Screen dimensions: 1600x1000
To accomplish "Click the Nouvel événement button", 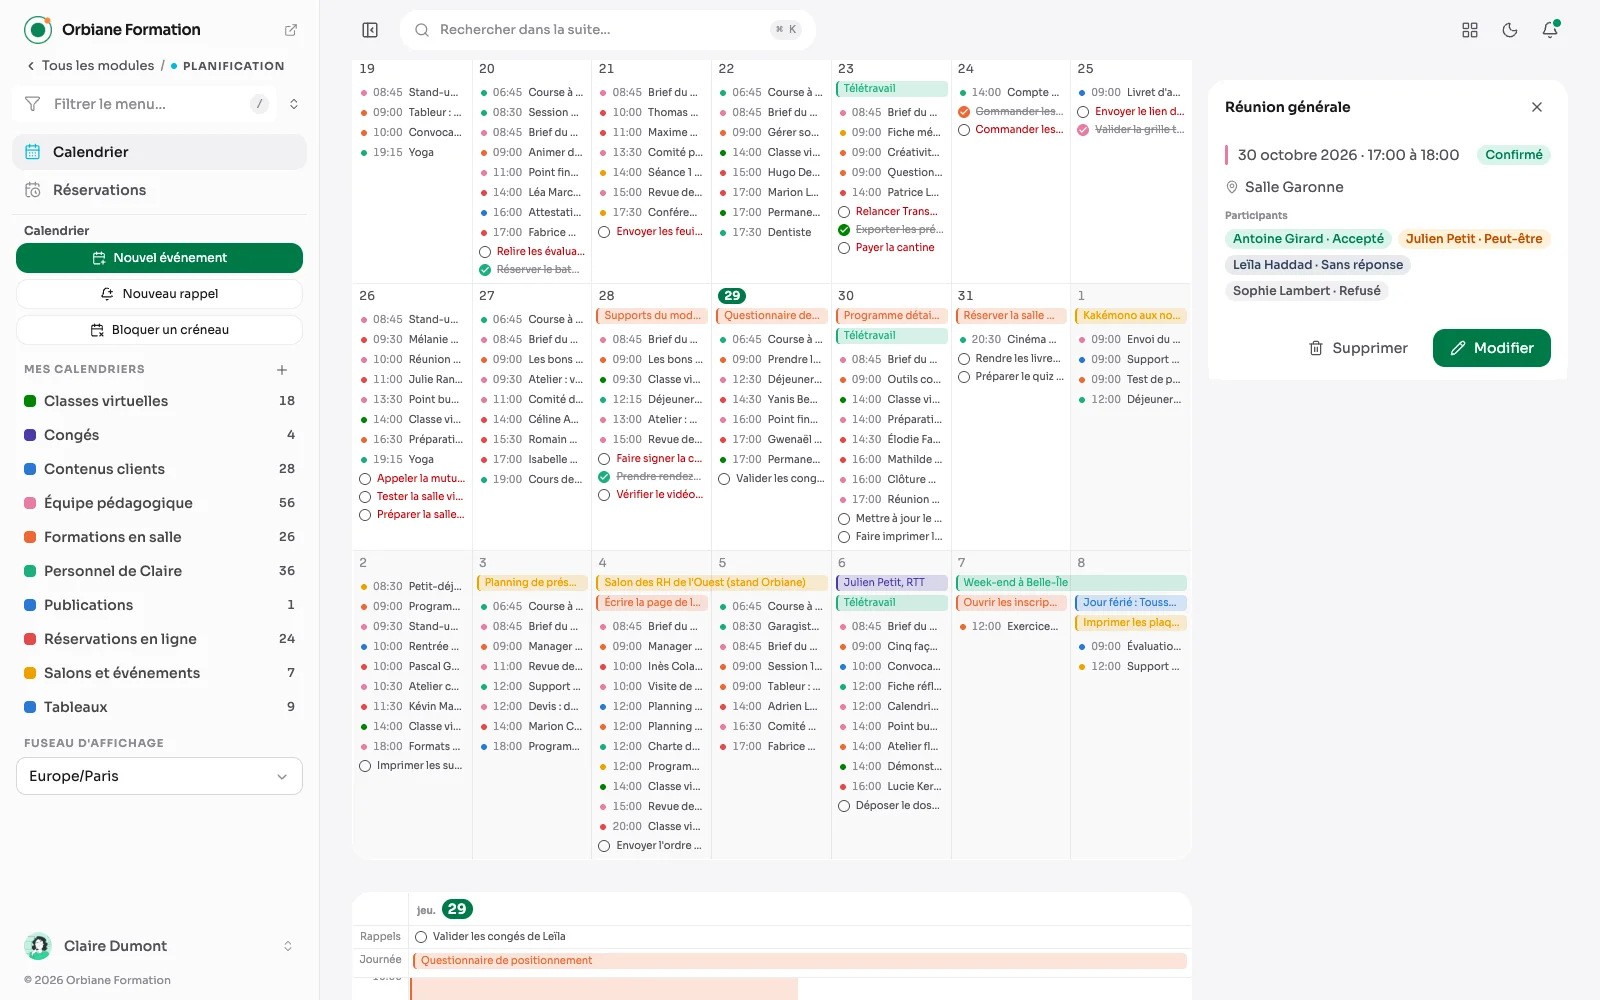I will (x=159, y=258).
